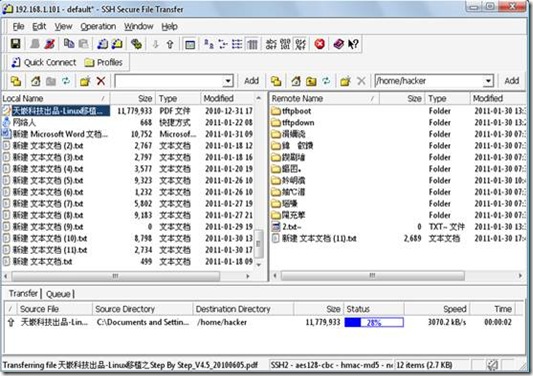Click the Download arrow icon
The image size is (533, 376).
click(x=156, y=44)
